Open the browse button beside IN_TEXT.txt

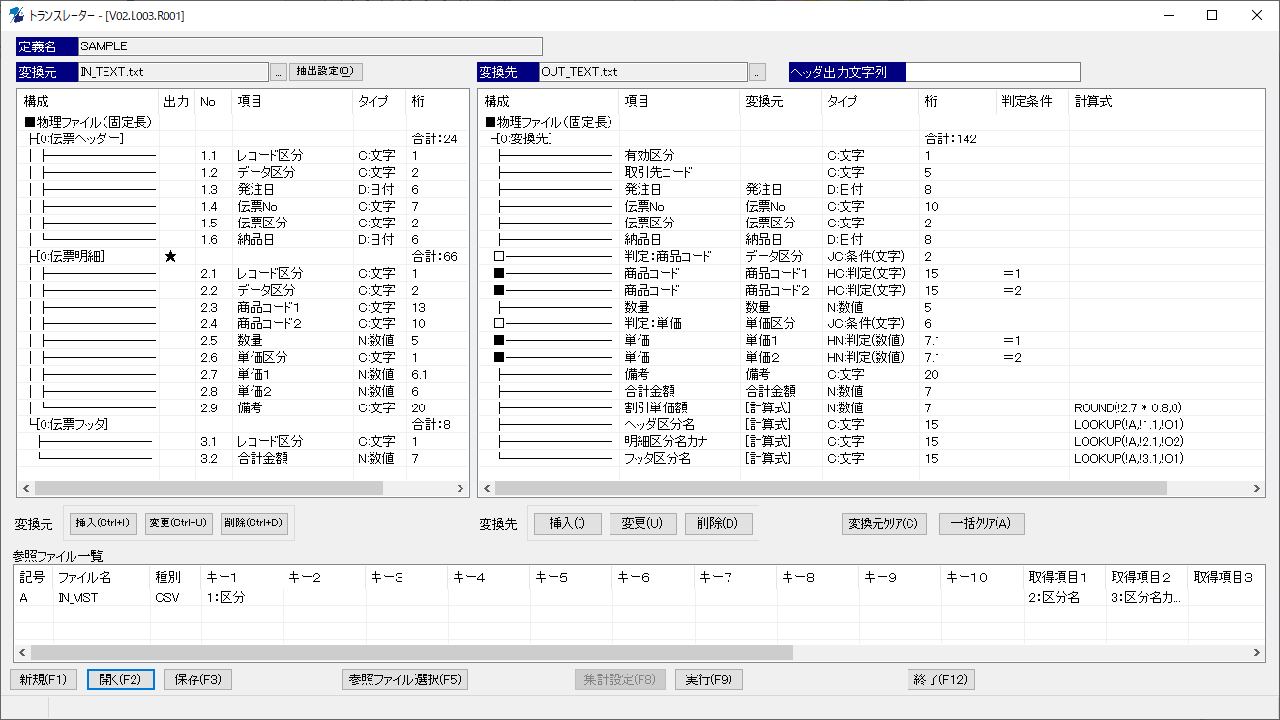(x=279, y=72)
